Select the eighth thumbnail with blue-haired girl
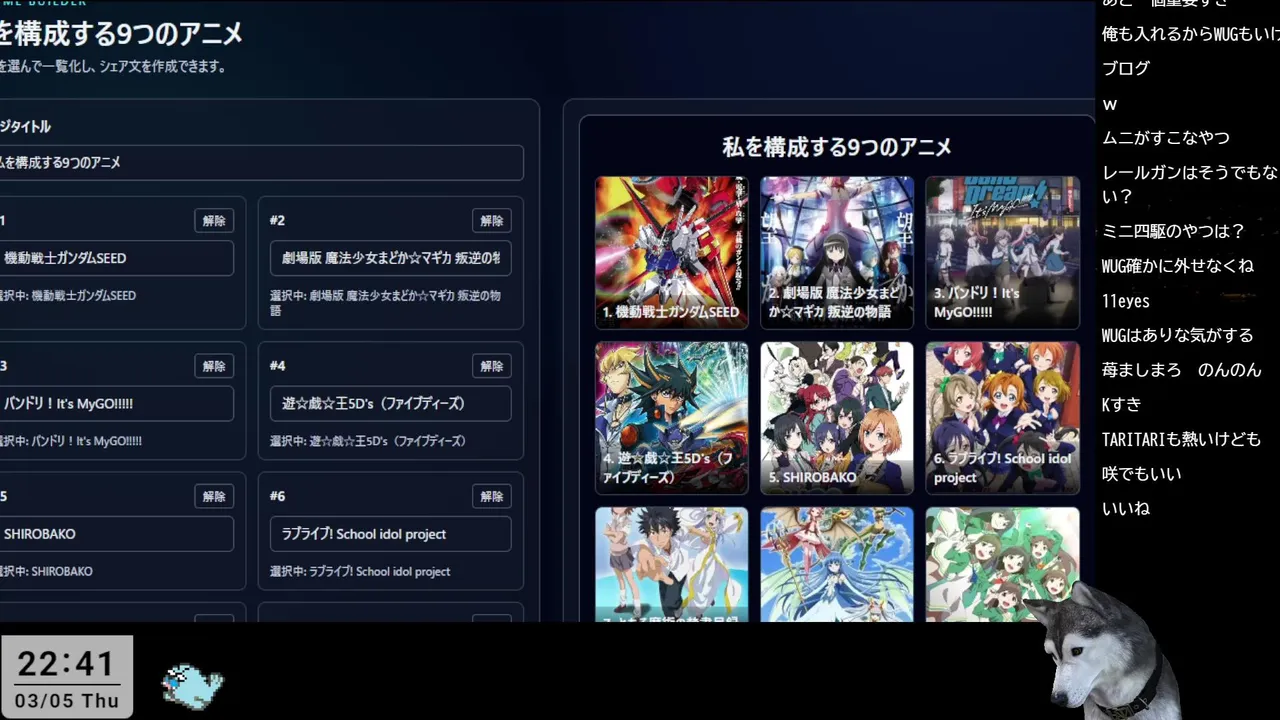 click(837, 564)
